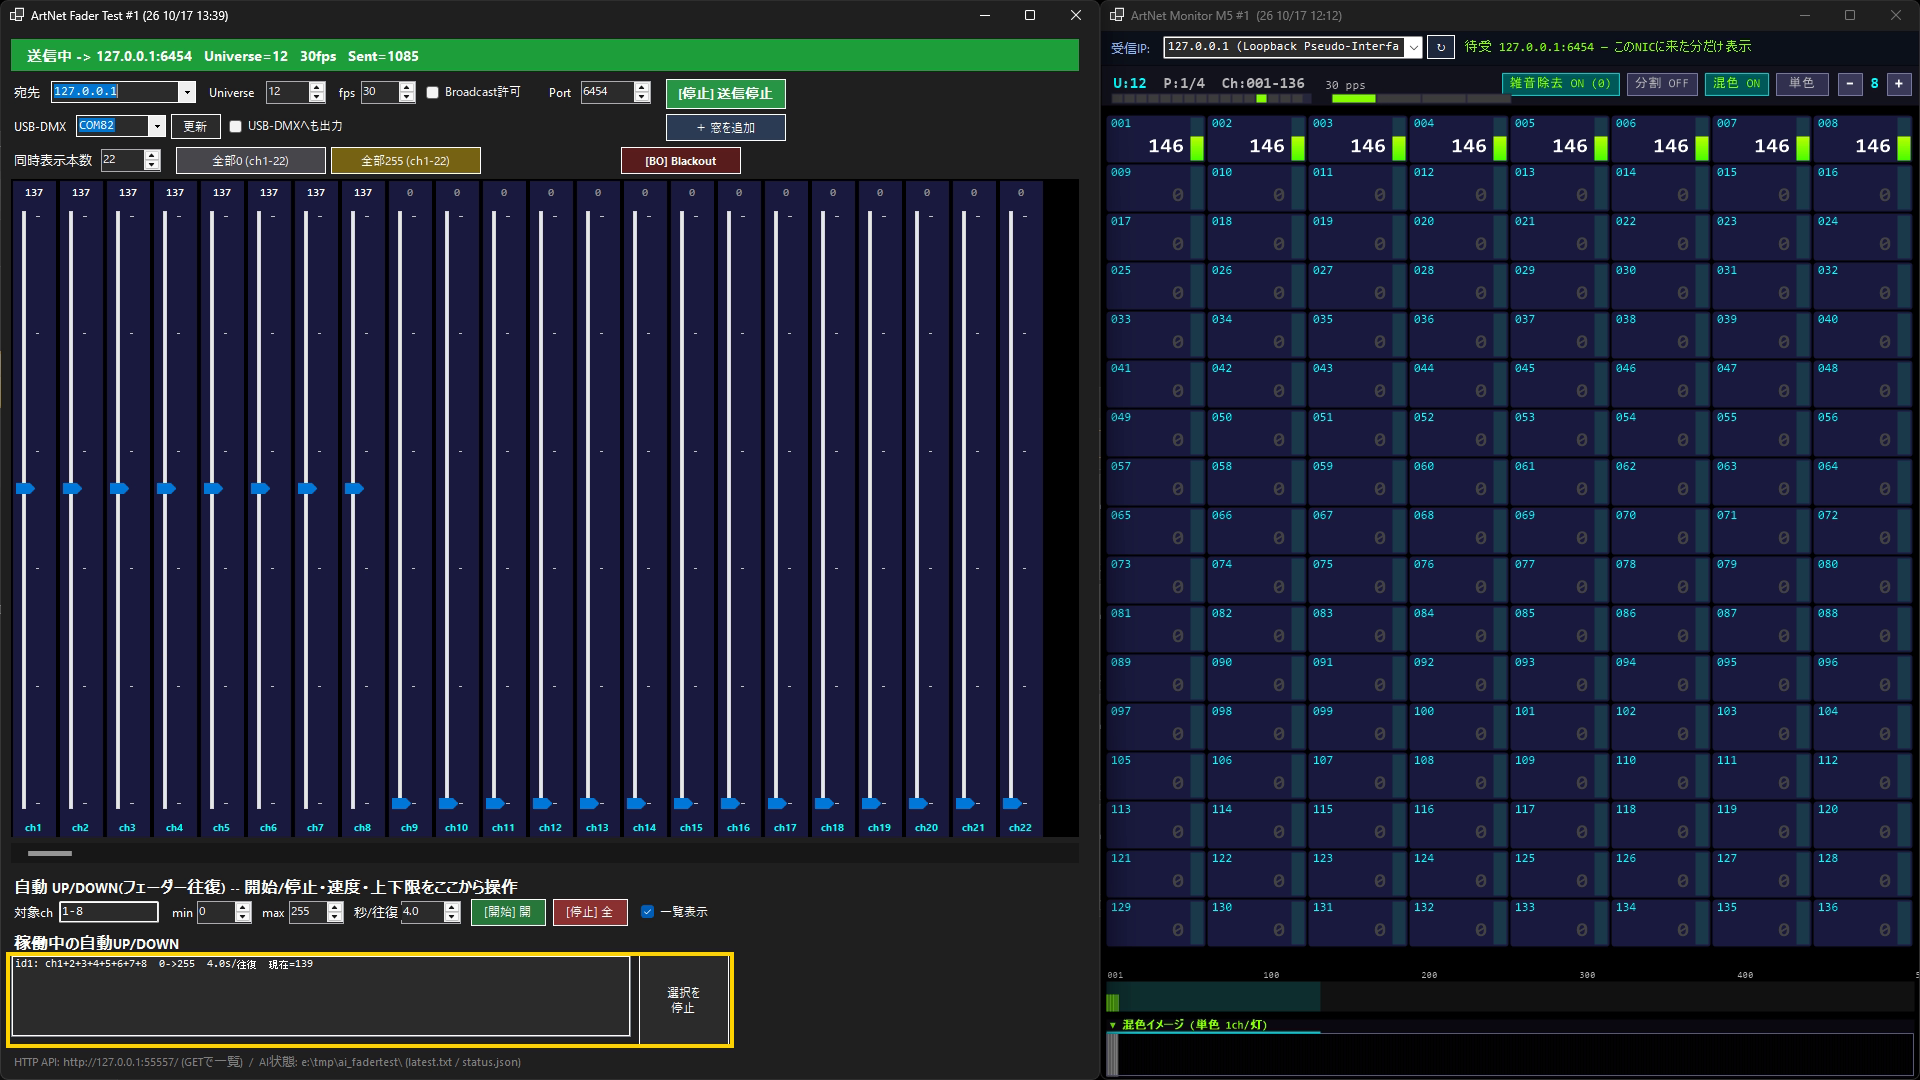Screen dimensions: 1920x1080
Task: Increase the 同時表示本数 count spinner
Action: (x=152, y=155)
